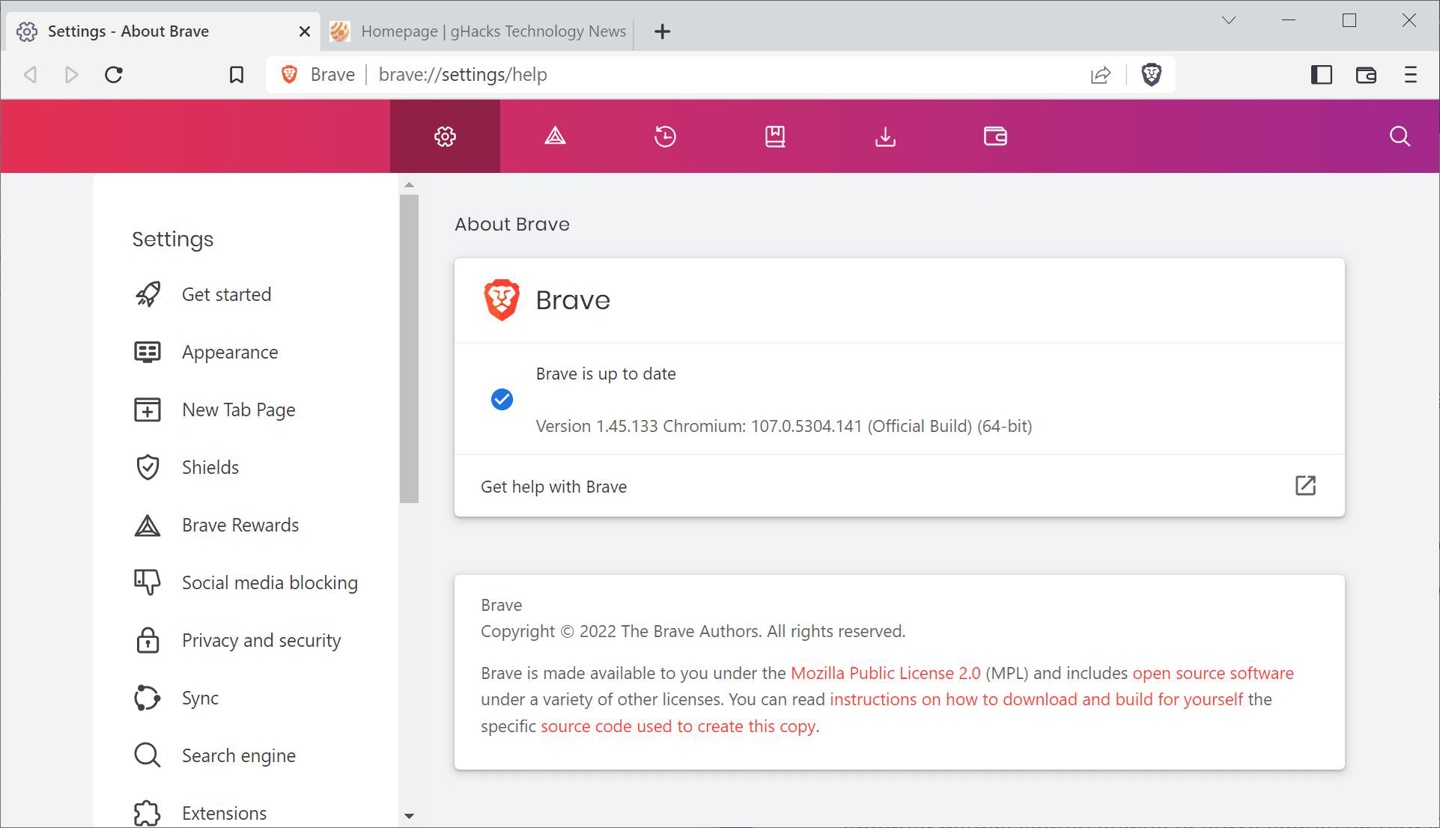
Task: Select Brave Rewards in the settings menu
Action: tap(240, 525)
